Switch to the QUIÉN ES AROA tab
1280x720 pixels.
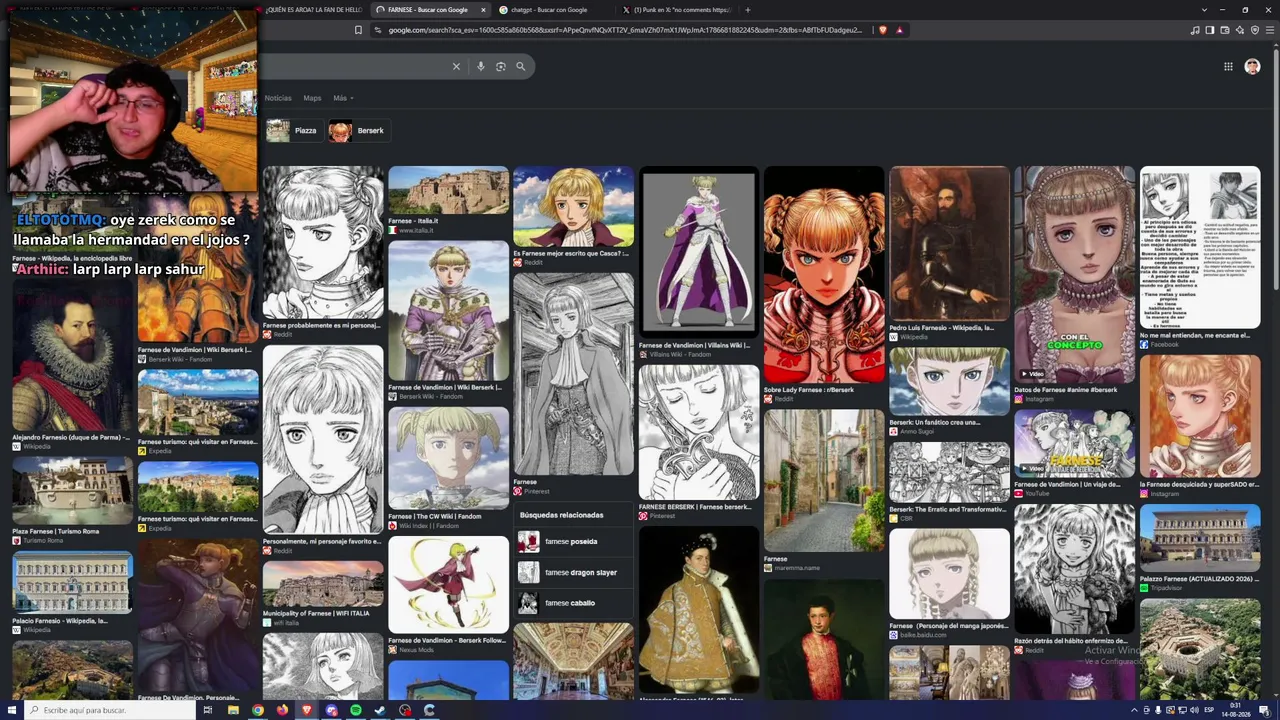click(313, 10)
